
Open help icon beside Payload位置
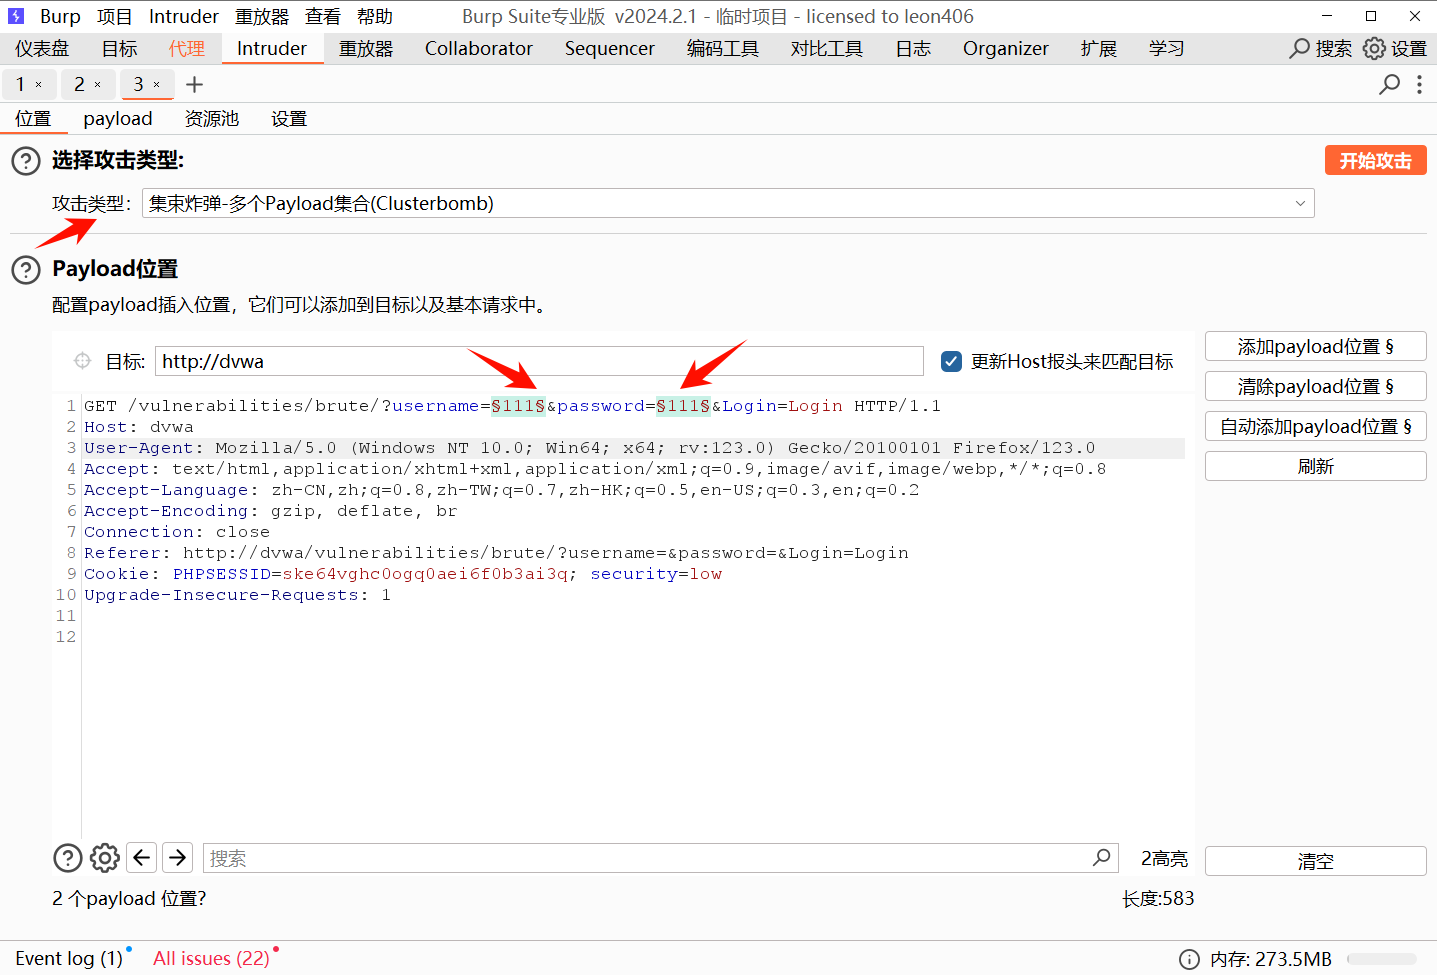[26, 269]
